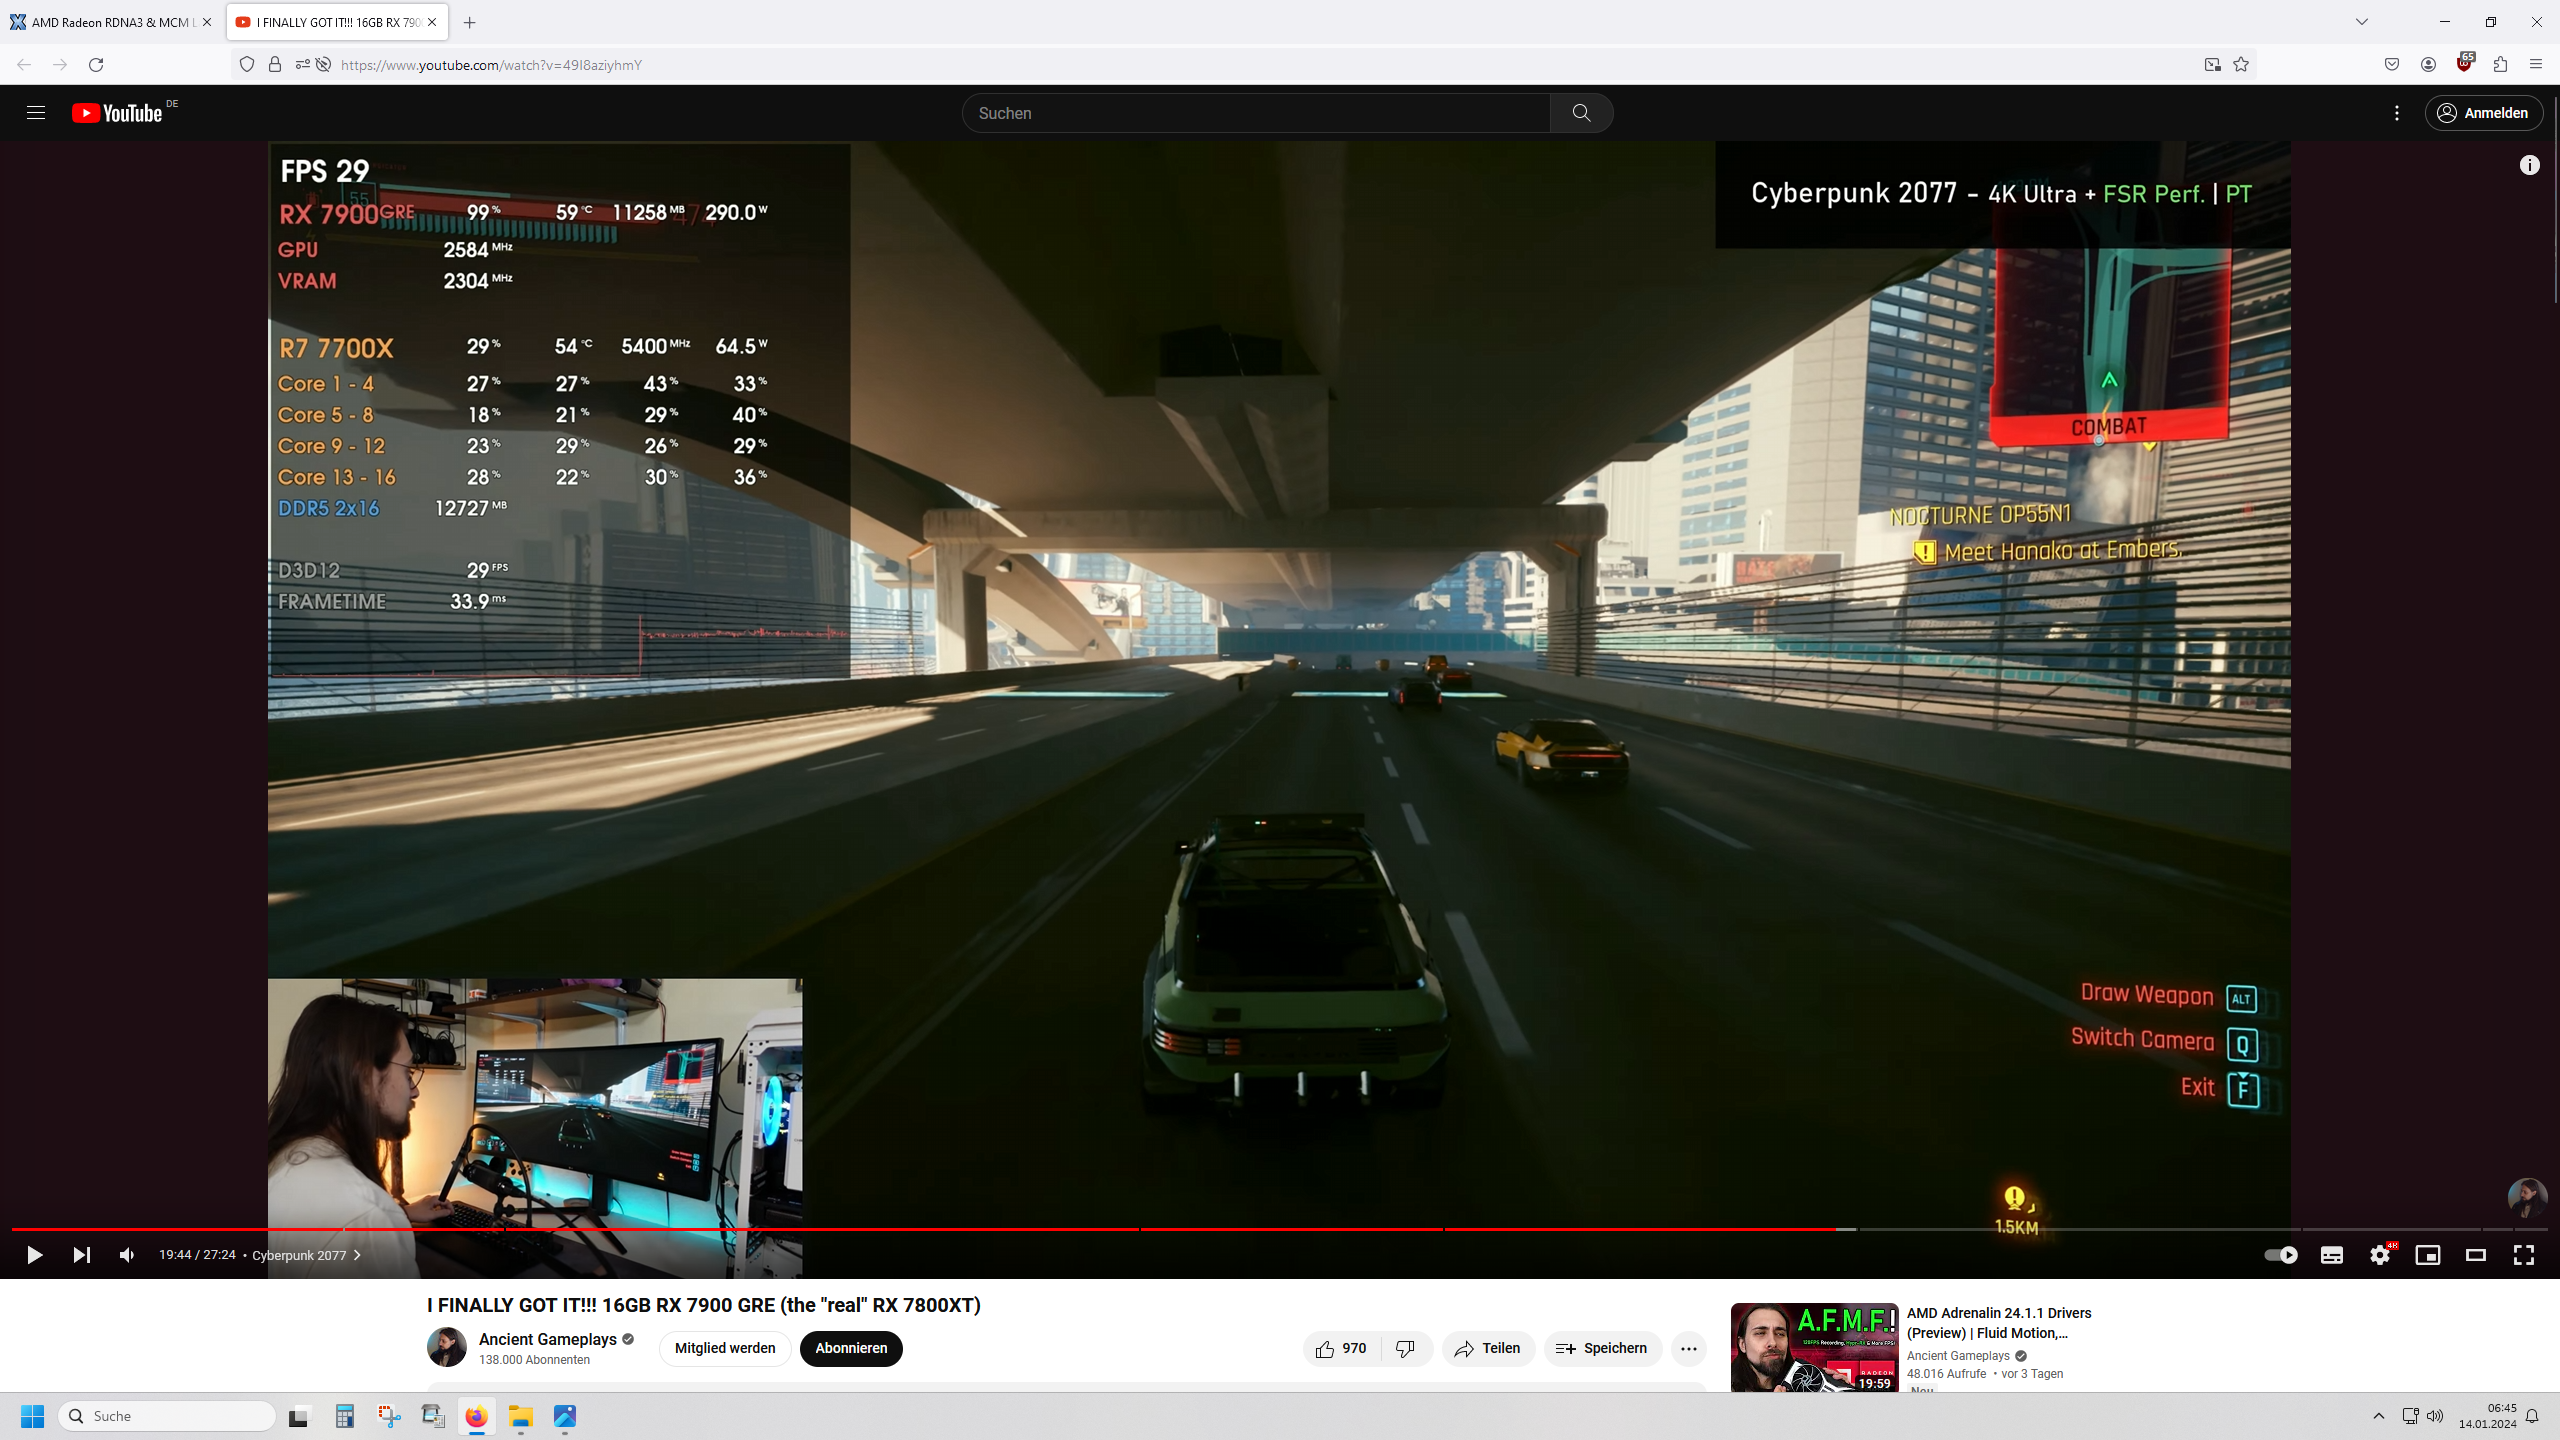This screenshot has height=1440, width=2560.
Task: Enter fullscreen mode
Action: click(2523, 1255)
